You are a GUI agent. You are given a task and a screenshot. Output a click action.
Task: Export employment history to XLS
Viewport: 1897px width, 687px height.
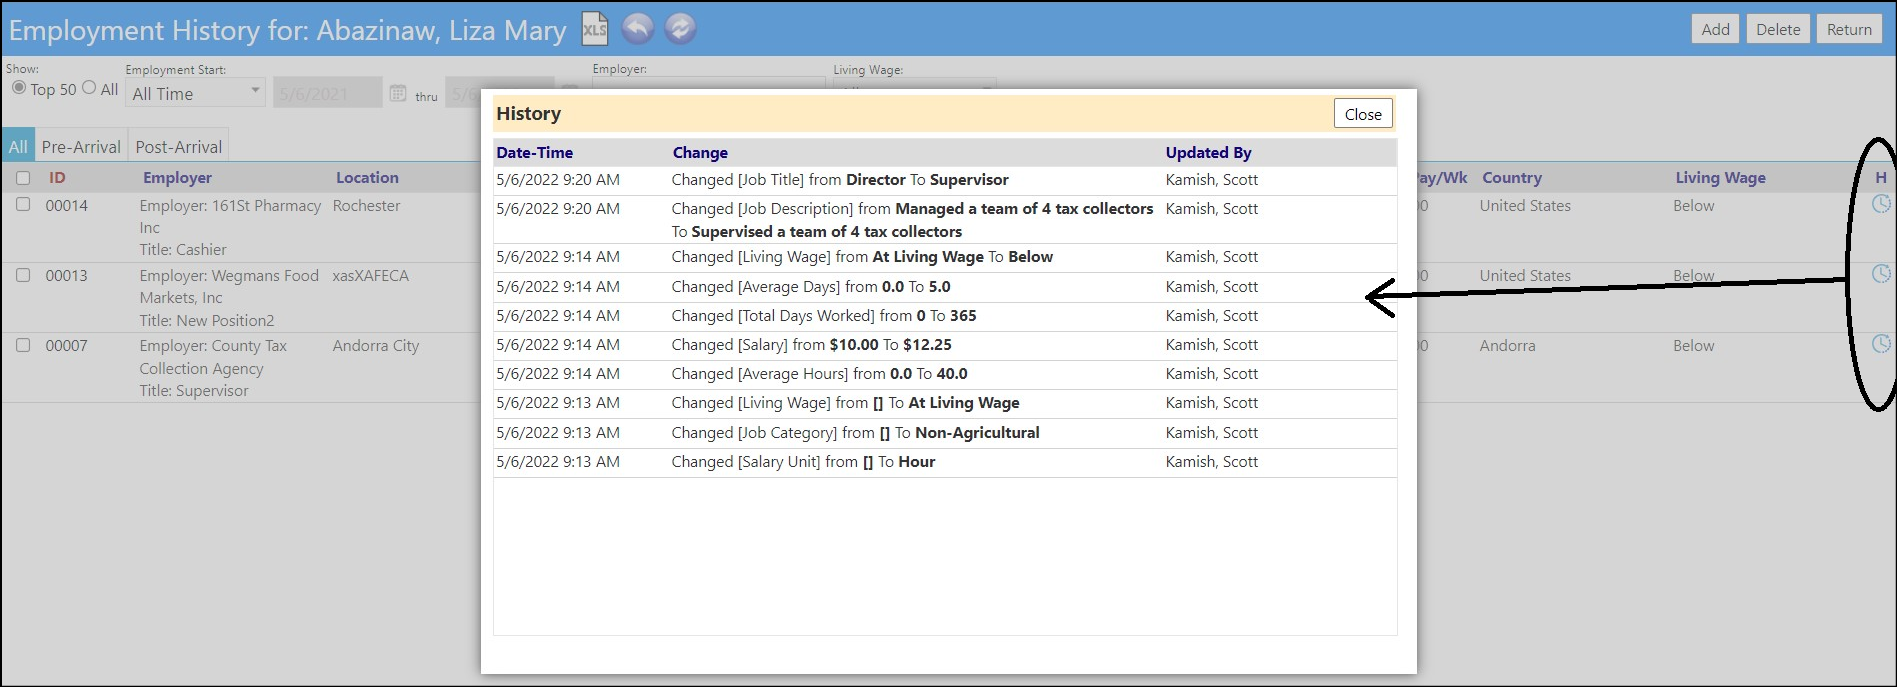(594, 29)
